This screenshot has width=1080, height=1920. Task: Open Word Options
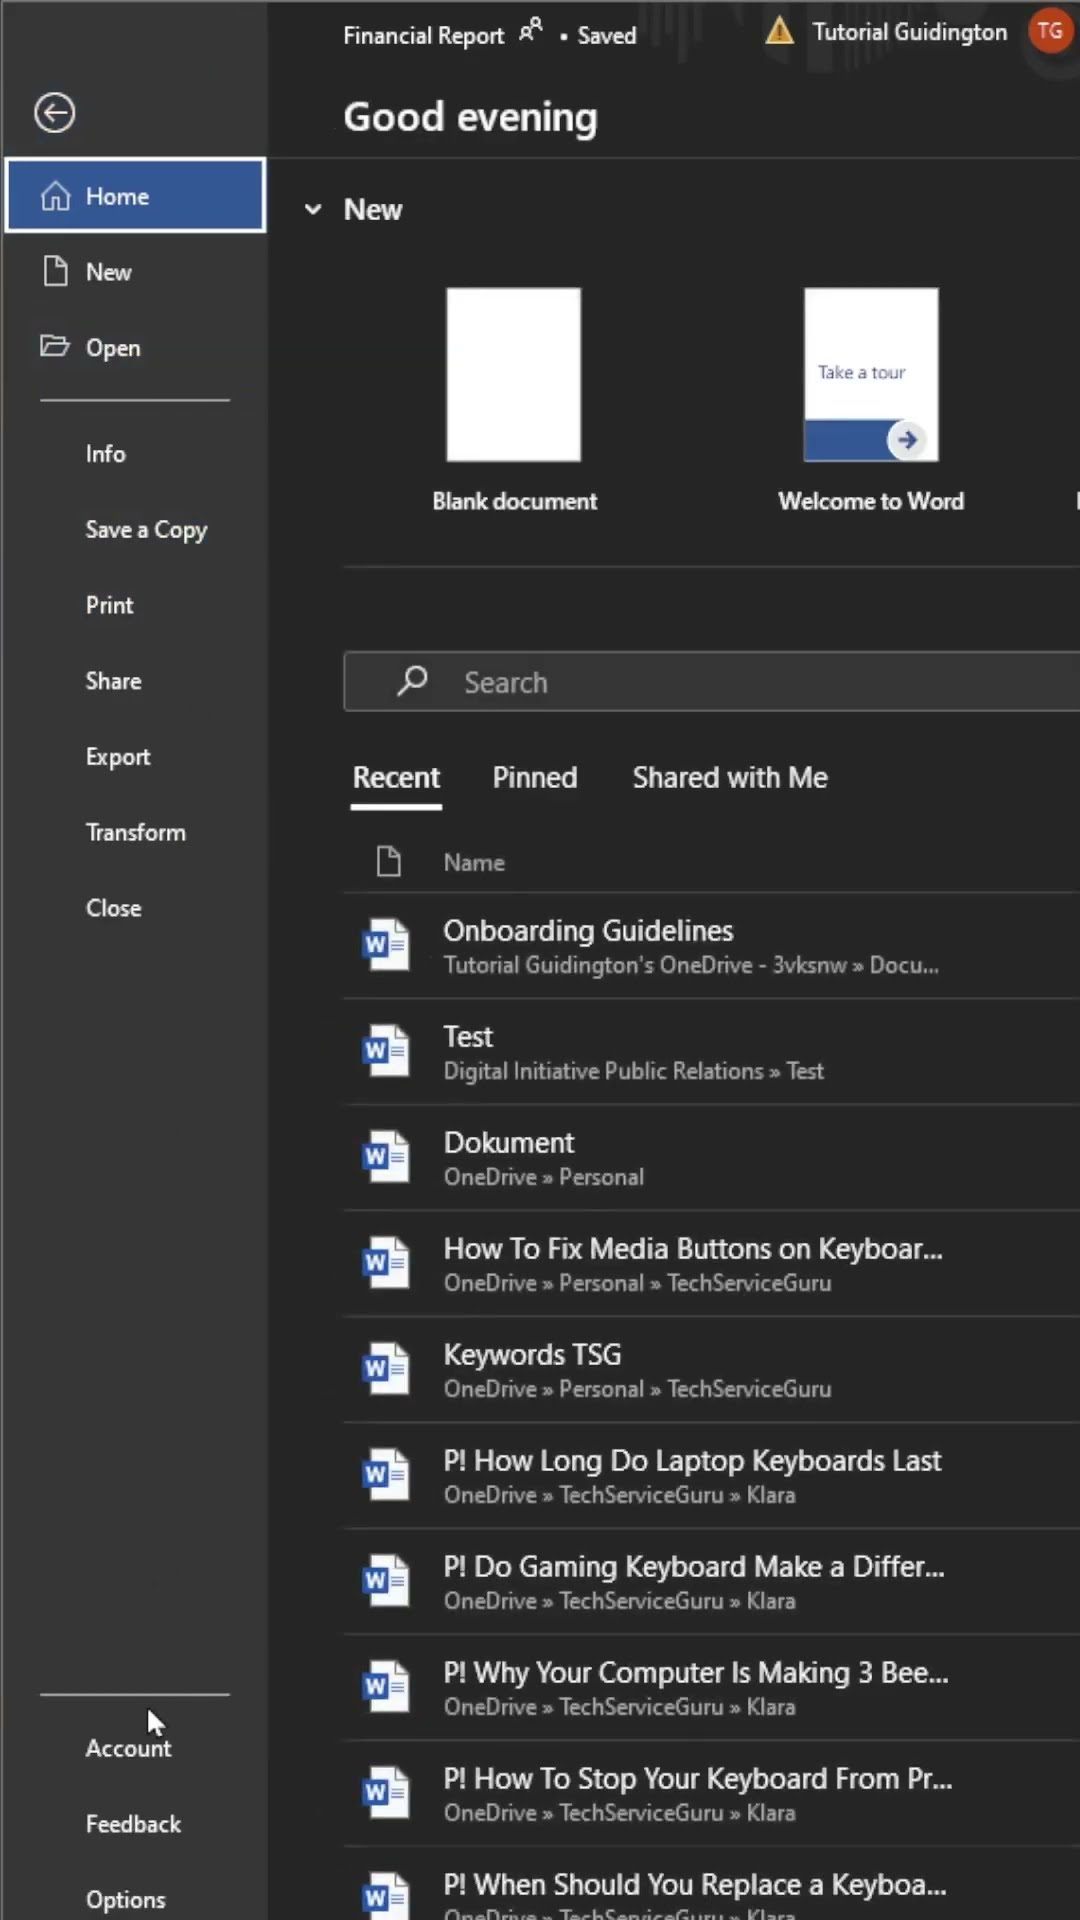click(125, 1899)
